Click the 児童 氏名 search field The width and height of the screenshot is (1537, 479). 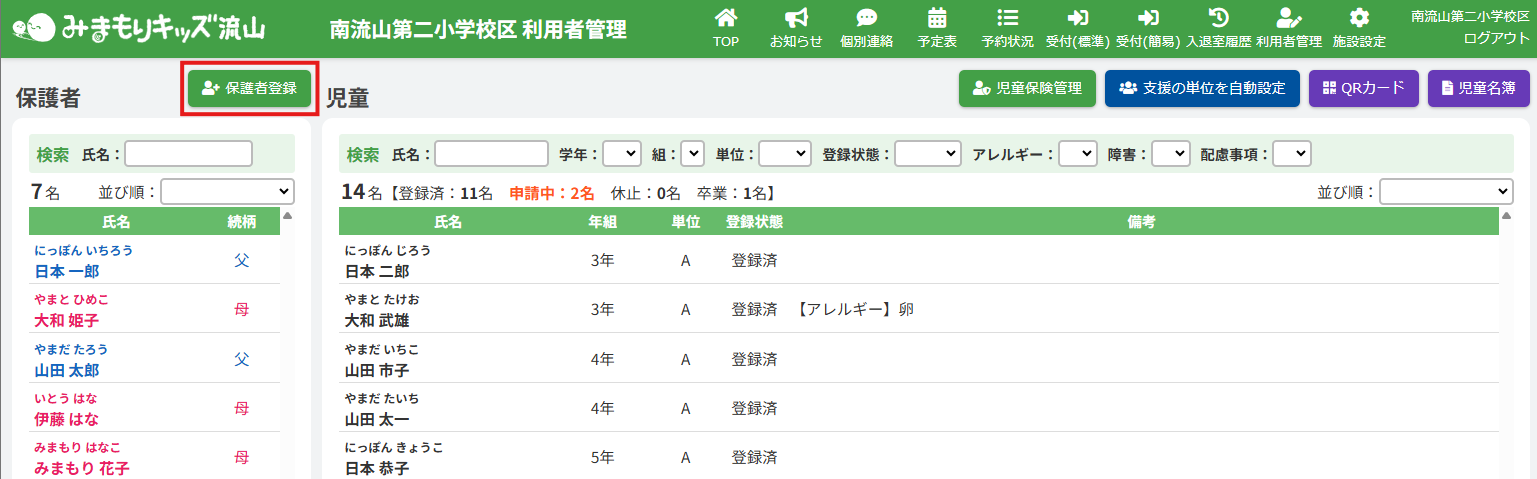491,154
